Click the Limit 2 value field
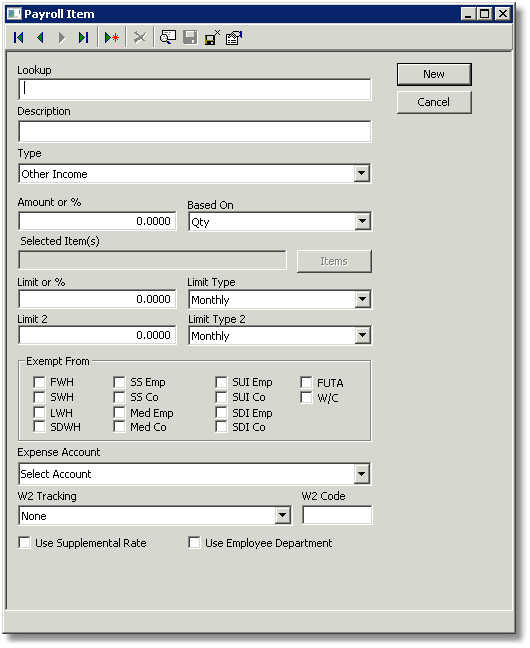This screenshot has width=530, height=648. (x=97, y=335)
